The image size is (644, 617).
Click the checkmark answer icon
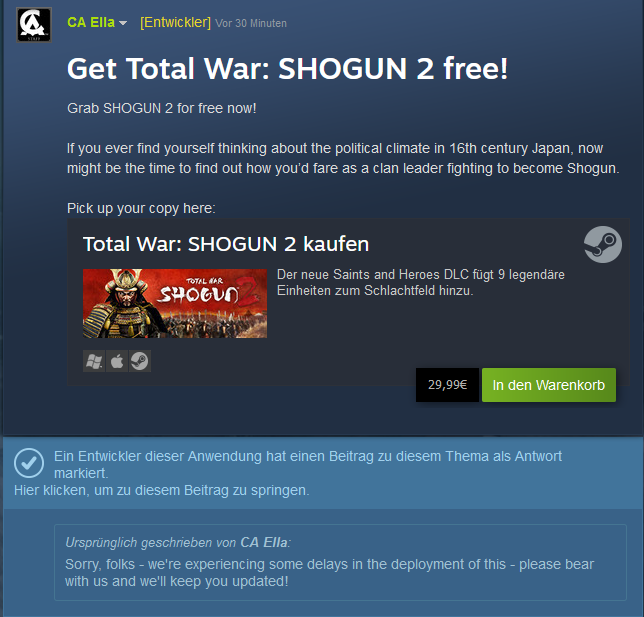(29, 463)
